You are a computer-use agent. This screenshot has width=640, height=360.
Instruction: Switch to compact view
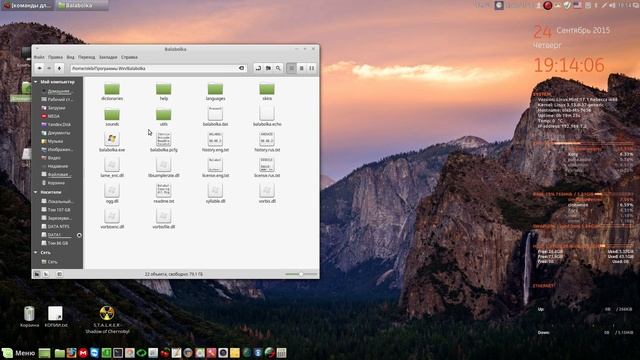[x=311, y=68]
